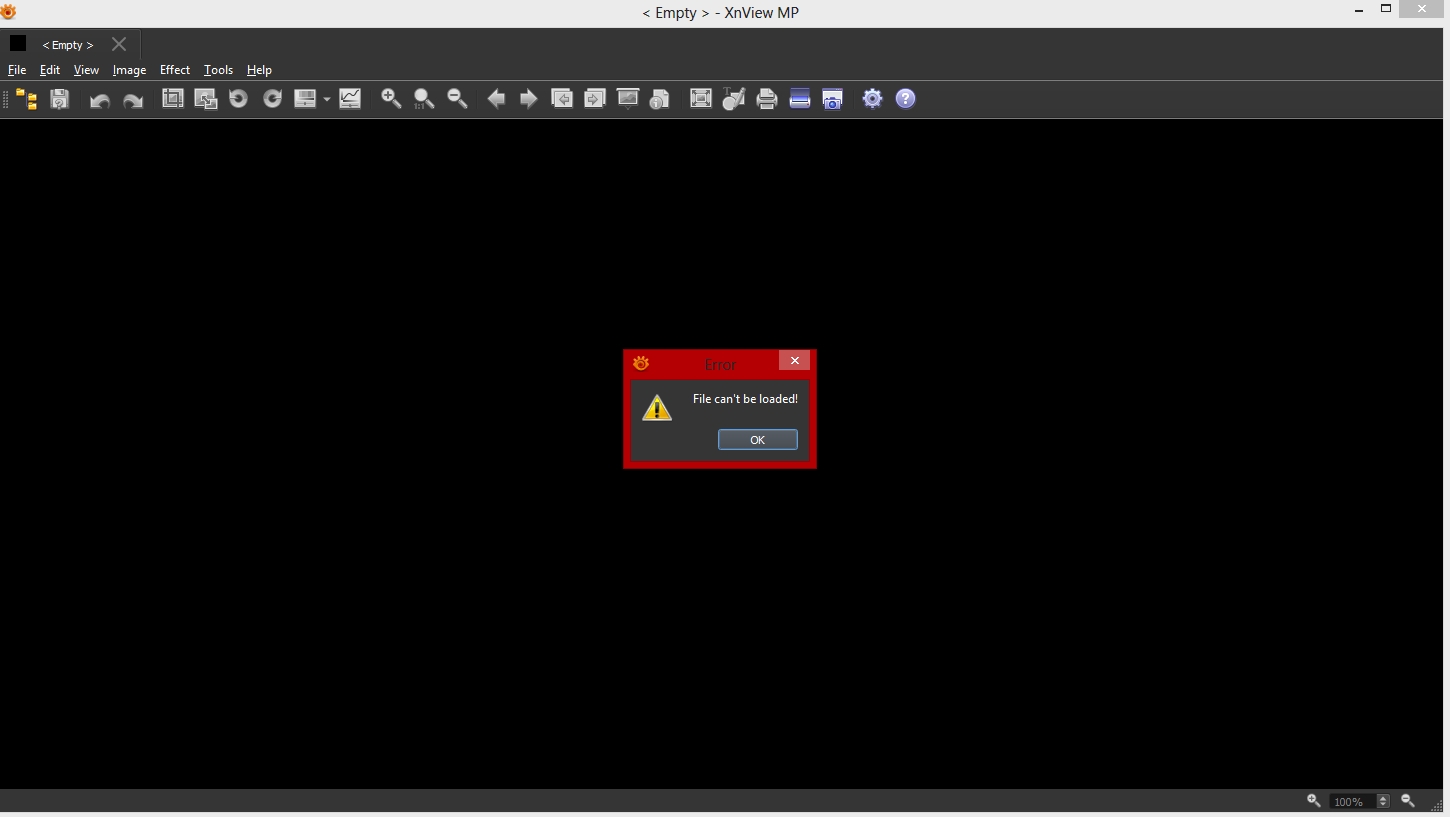Click the XnView MP title bar app icon
Viewport: 1450px width, 817px height.
8,12
